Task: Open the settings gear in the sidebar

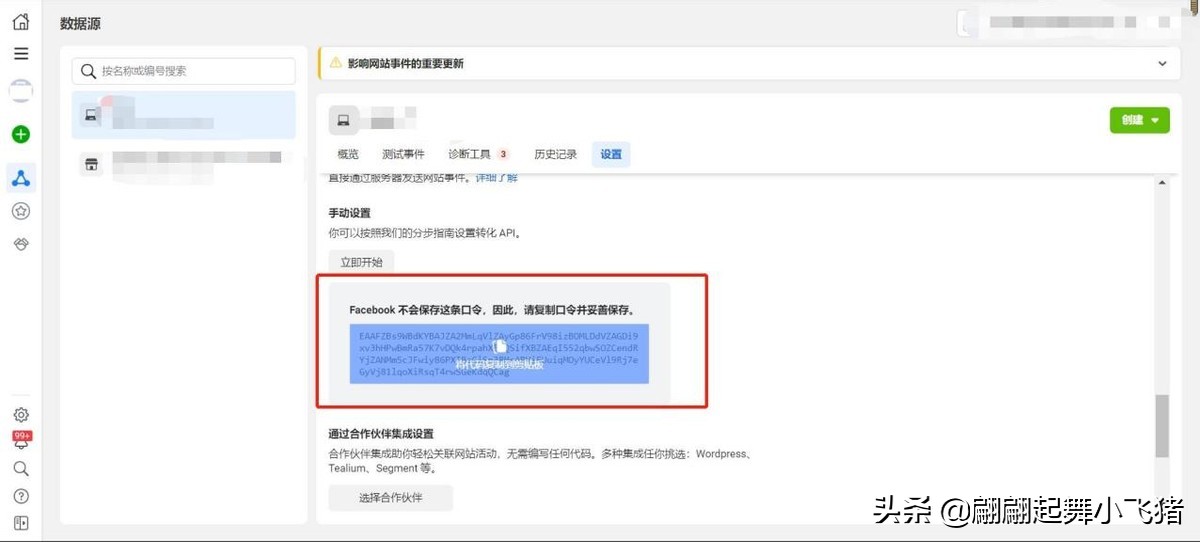Action: 21,415
